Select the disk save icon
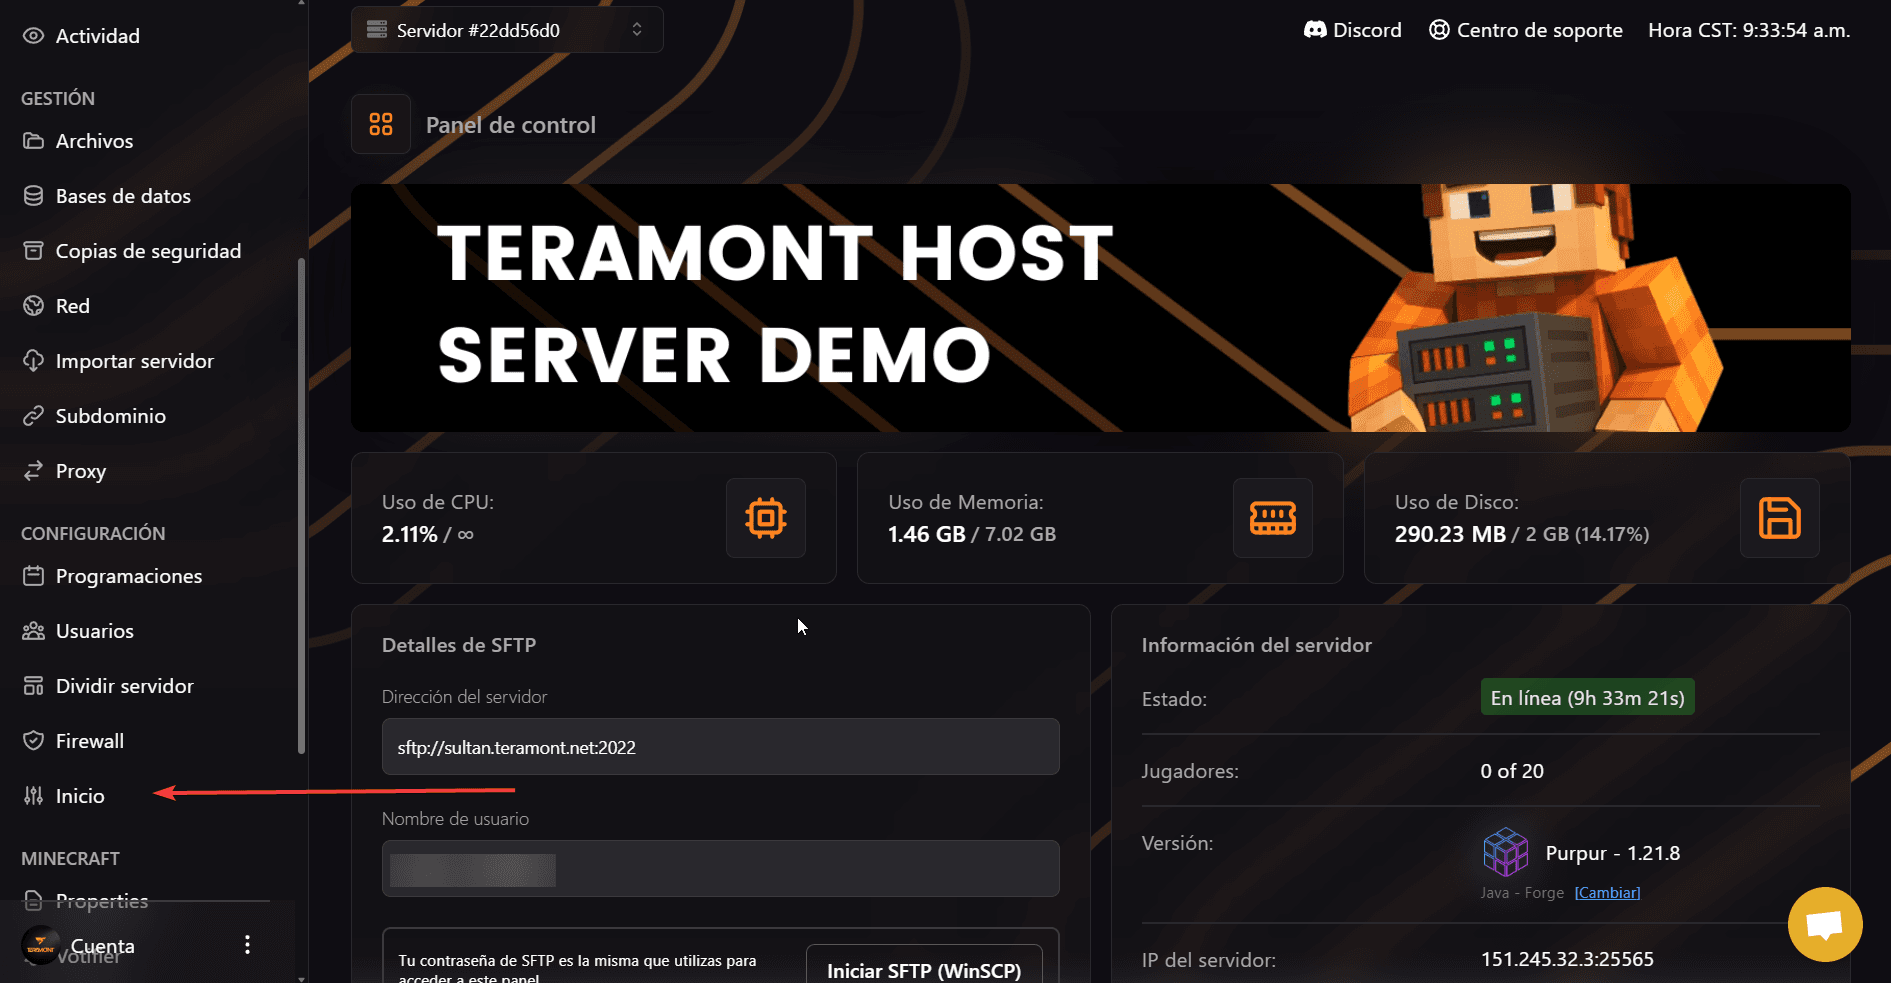Viewport: 1891px width, 983px height. 1780,518
